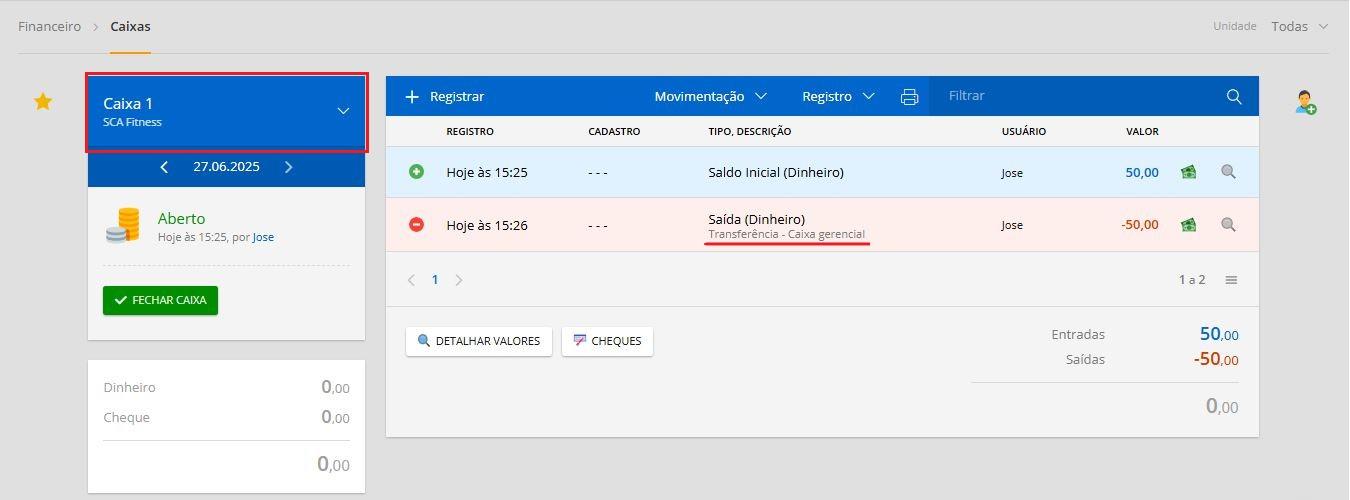This screenshot has width=1350, height=500.
Task: Click the VALOR column header
Action: [x=1142, y=132]
